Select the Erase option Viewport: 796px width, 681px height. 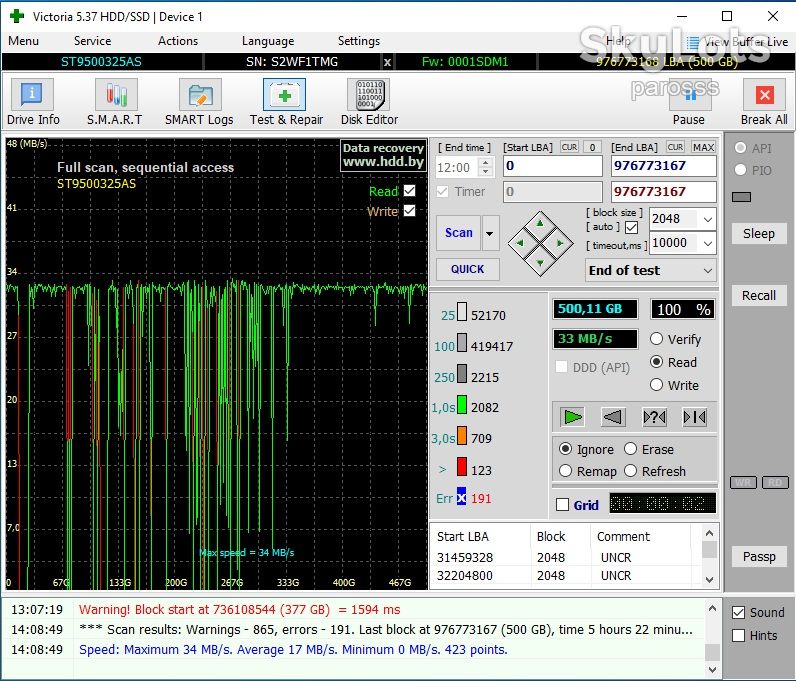click(631, 449)
